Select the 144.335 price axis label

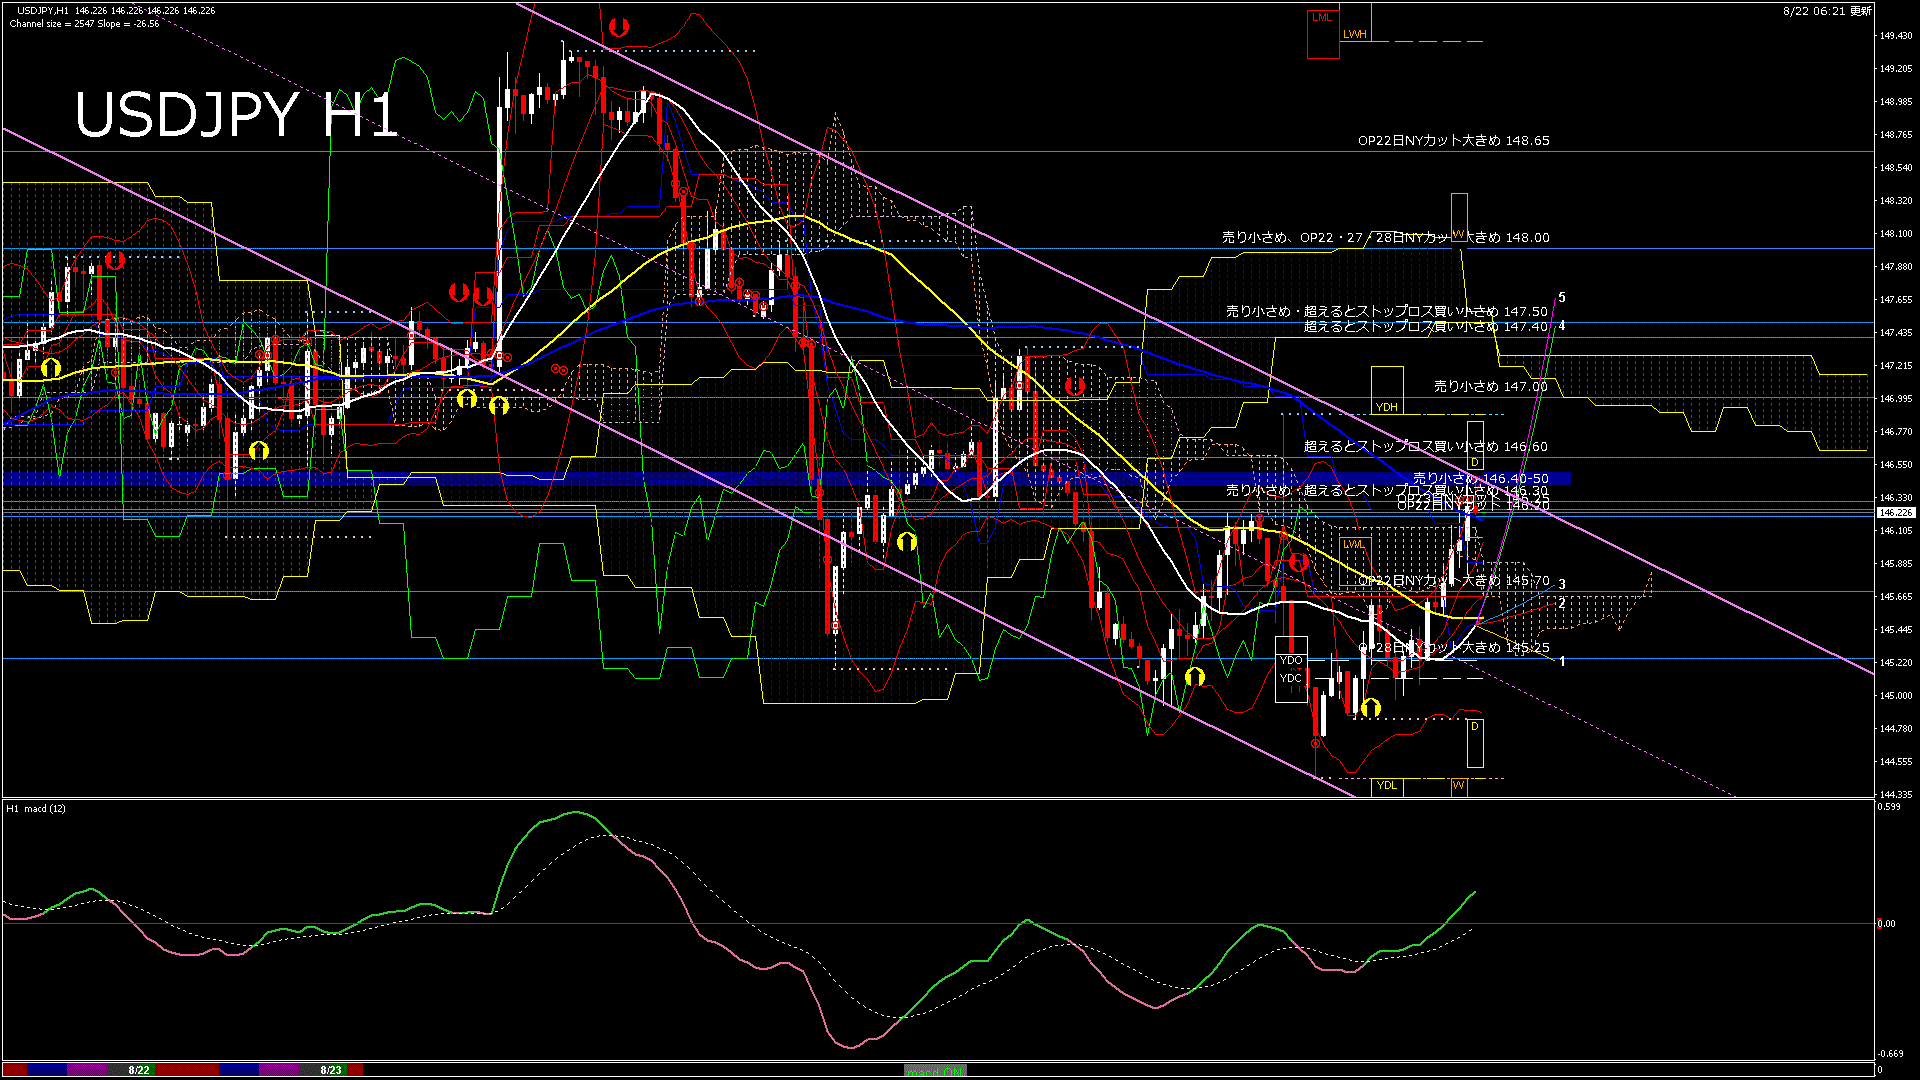point(1896,794)
